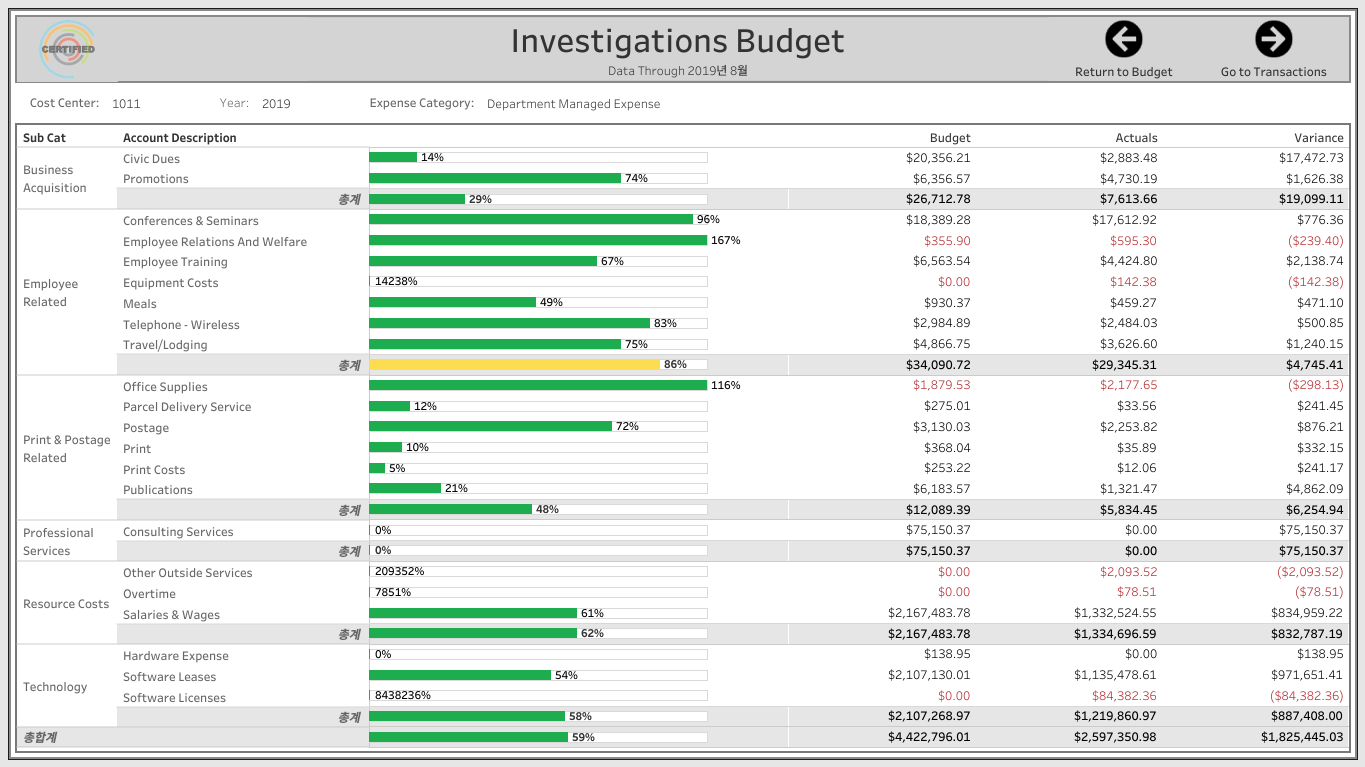Click the Go to Transactions label
The height and width of the screenshot is (767, 1365).
point(1273,72)
